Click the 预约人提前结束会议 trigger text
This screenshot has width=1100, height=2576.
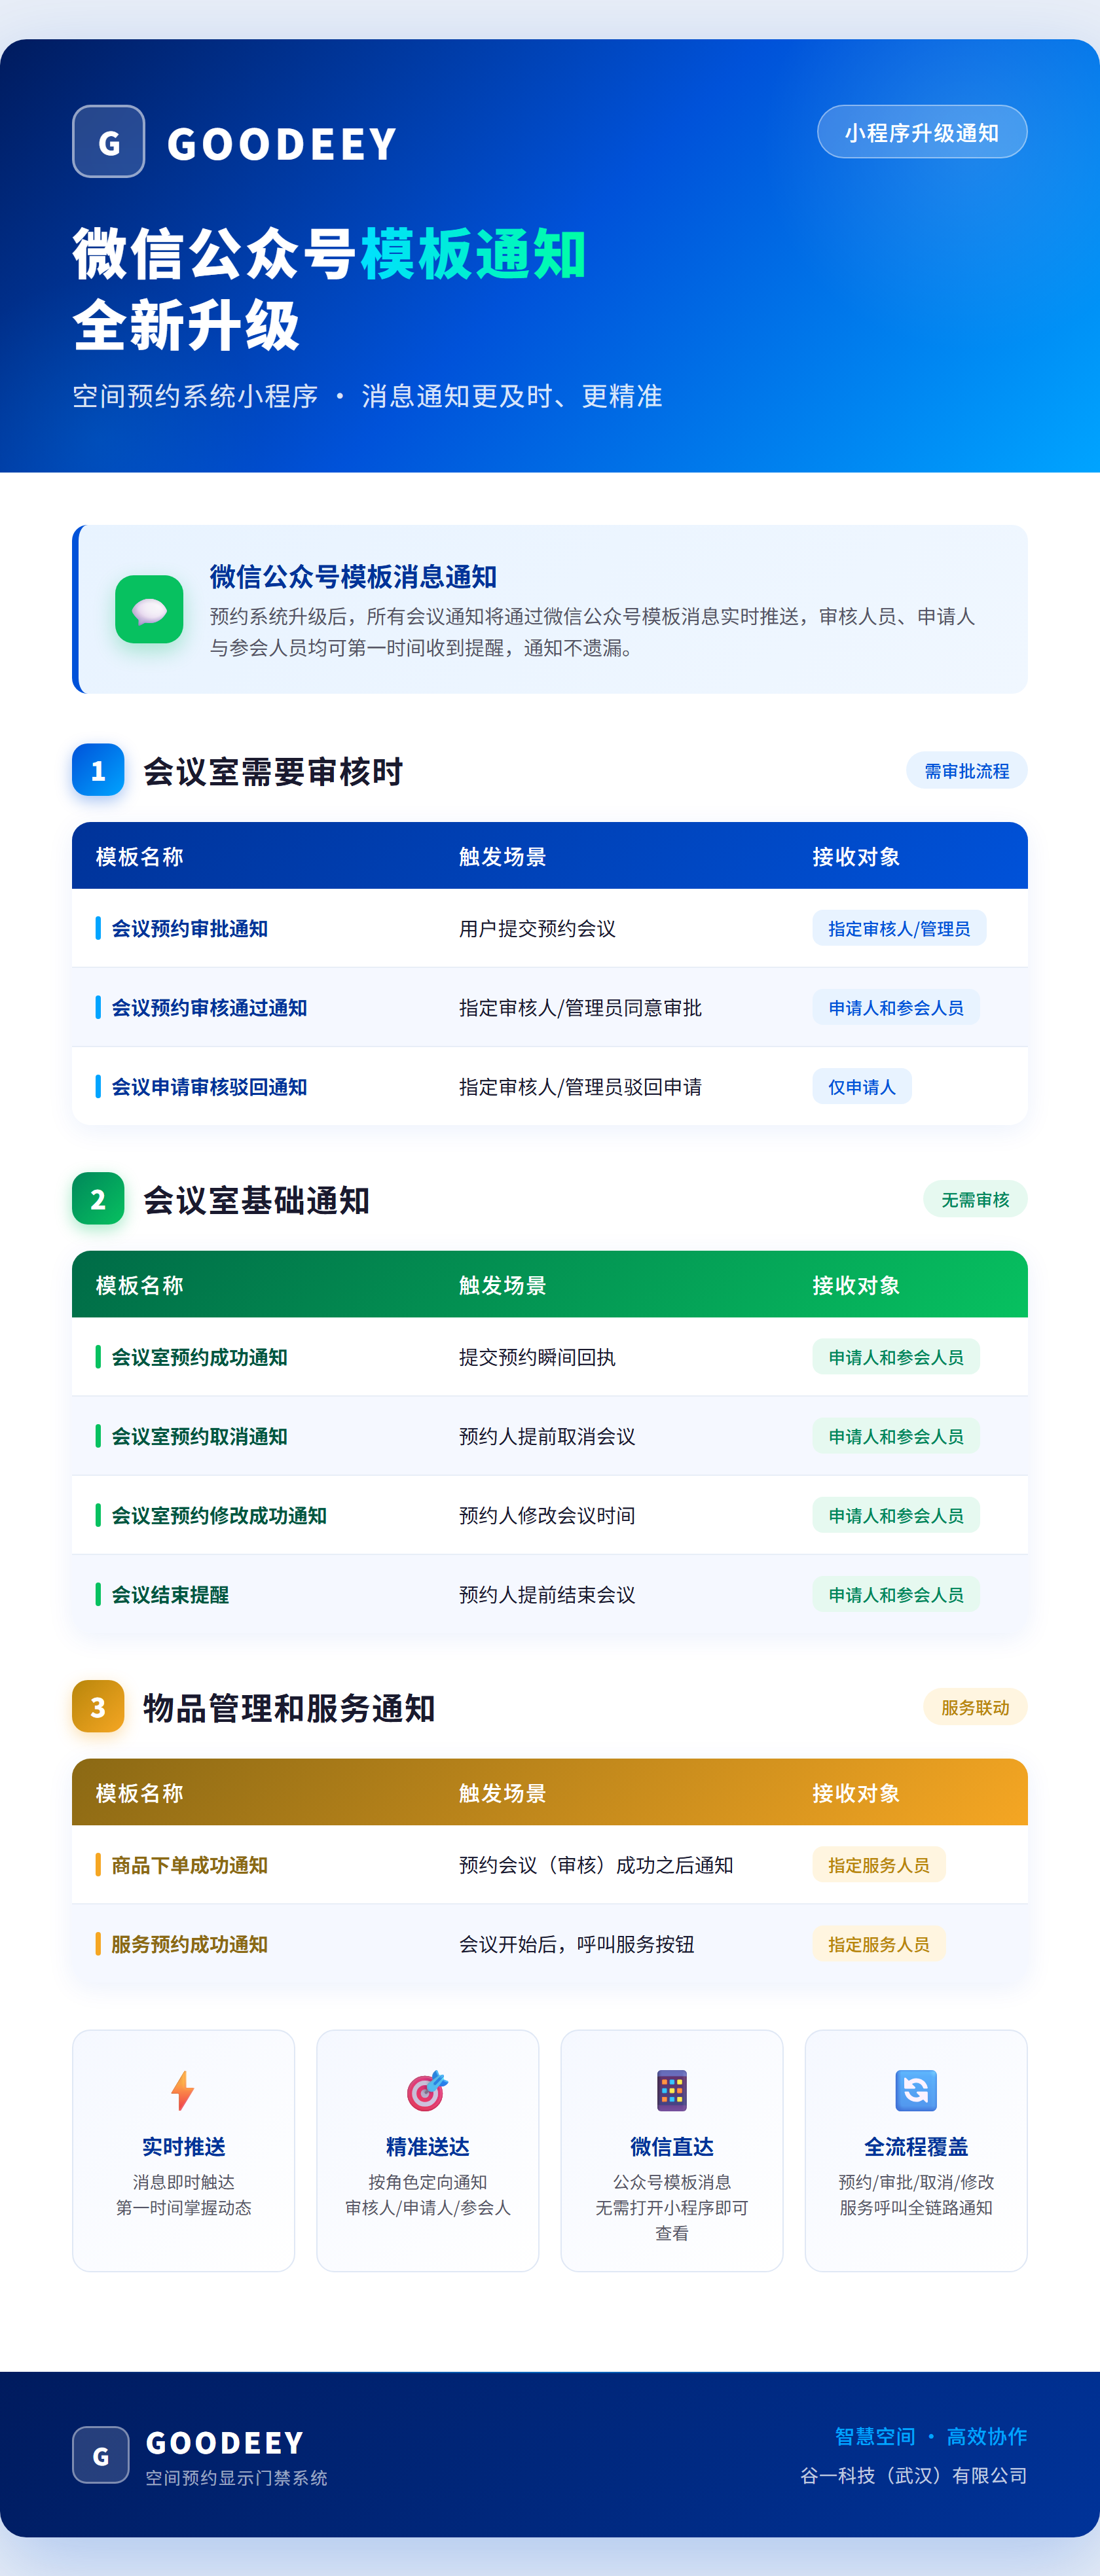click(547, 1594)
